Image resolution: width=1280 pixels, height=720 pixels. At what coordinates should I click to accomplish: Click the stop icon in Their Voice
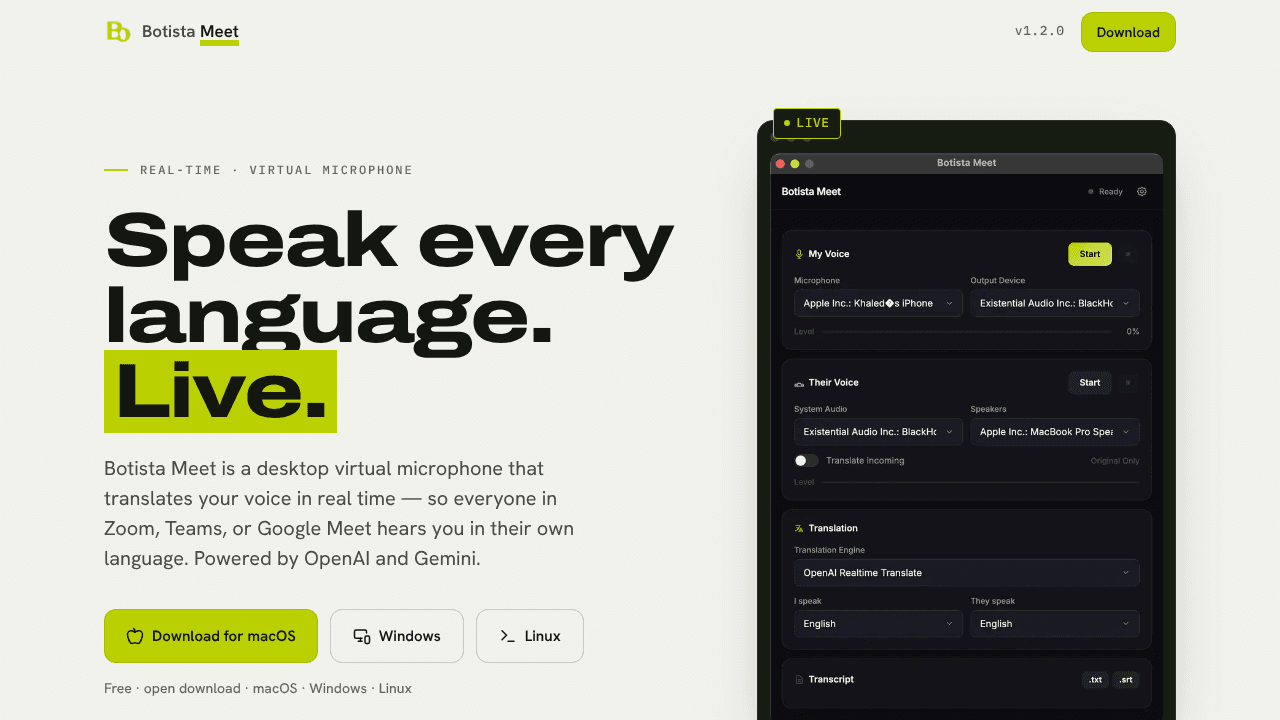pos(1128,382)
